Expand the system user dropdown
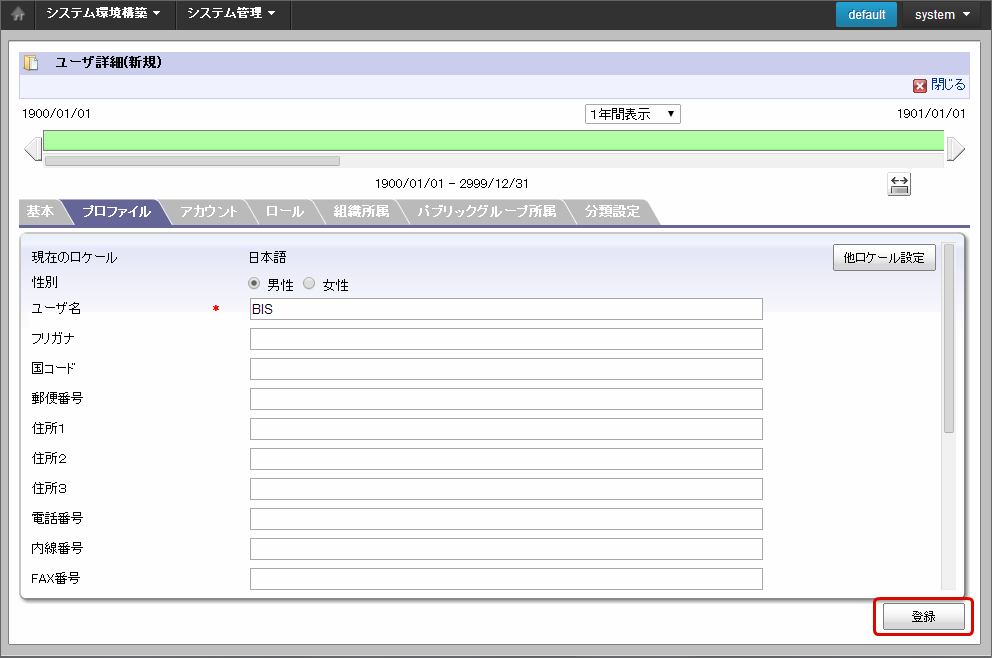Image resolution: width=992 pixels, height=658 pixels. coord(942,15)
